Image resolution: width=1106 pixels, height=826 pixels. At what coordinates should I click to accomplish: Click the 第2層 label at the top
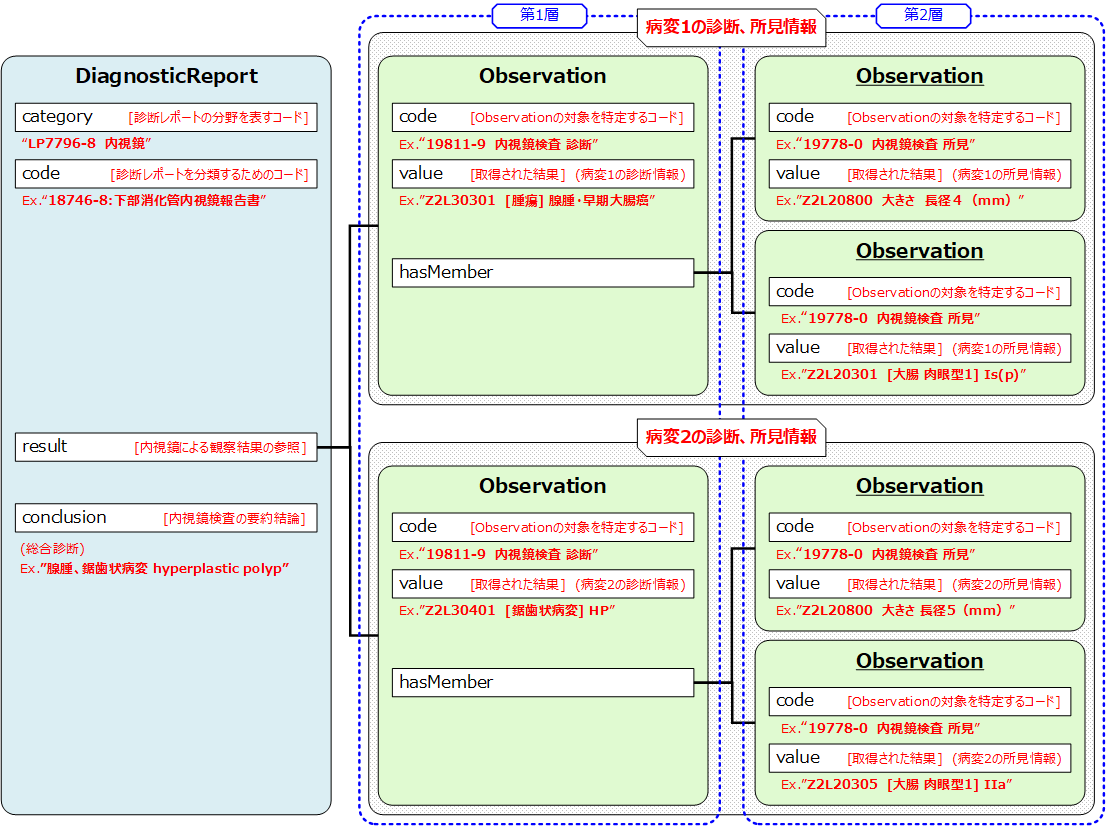tap(923, 15)
